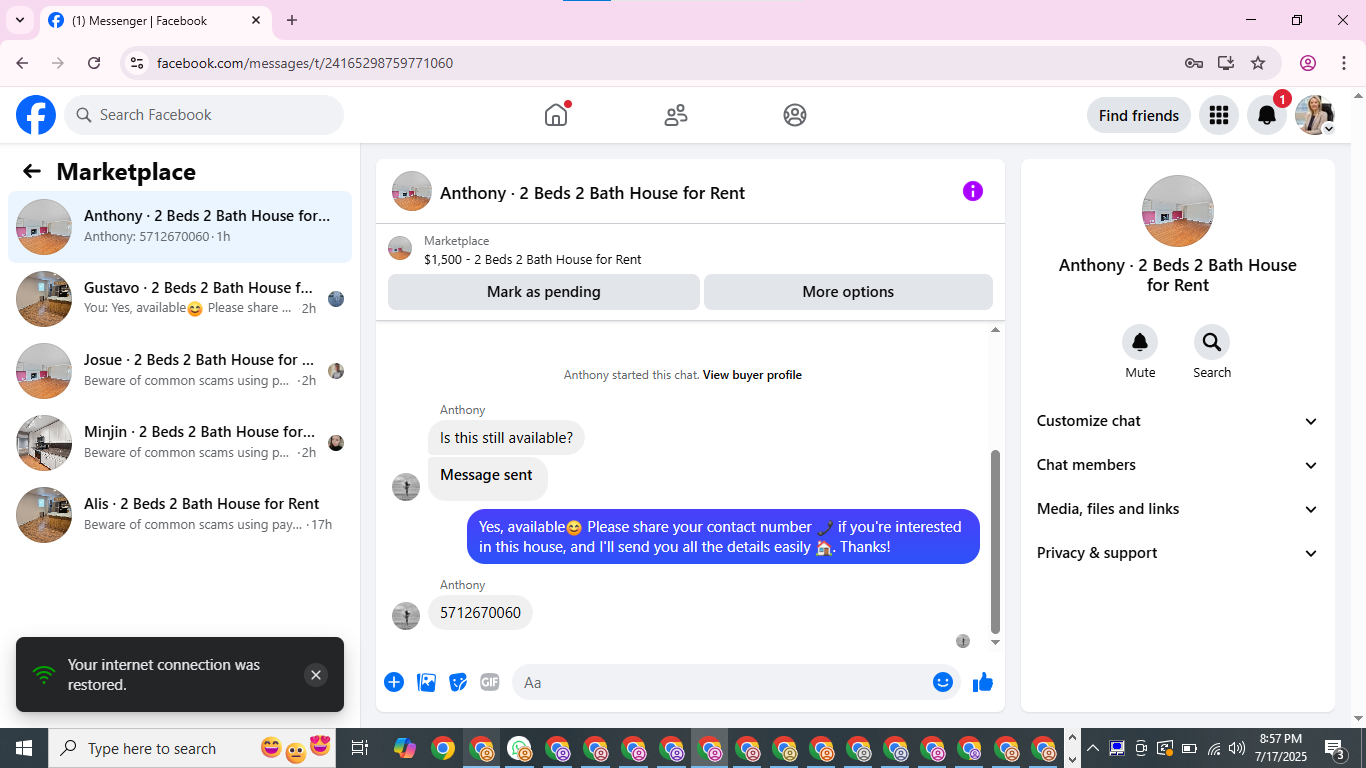1366x768 pixels.
Task: Click the chat scrollbar thumb
Action: point(995,541)
